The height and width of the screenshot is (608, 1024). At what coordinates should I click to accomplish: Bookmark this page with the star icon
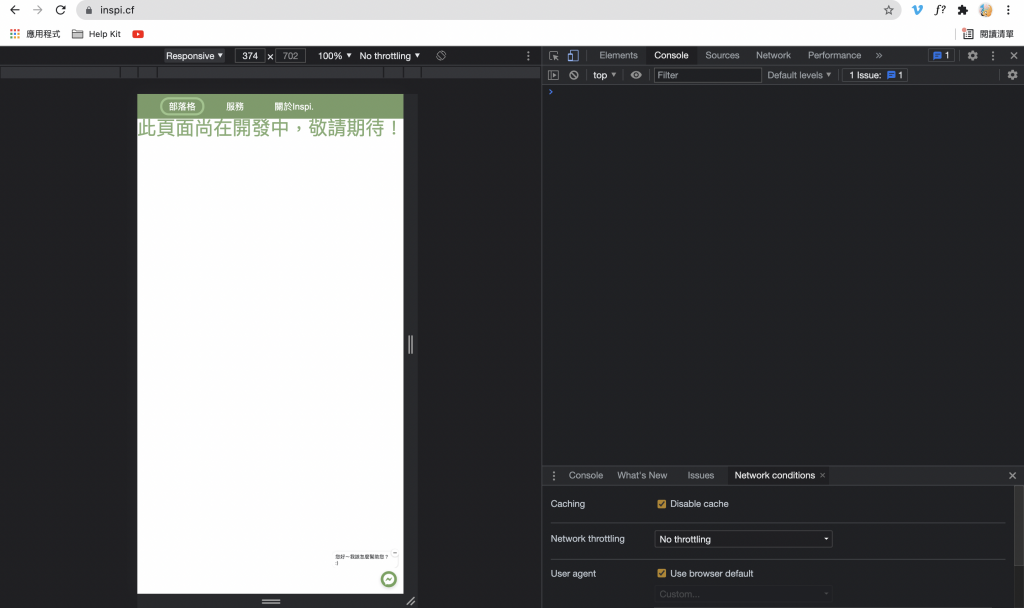click(x=888, y=10)
